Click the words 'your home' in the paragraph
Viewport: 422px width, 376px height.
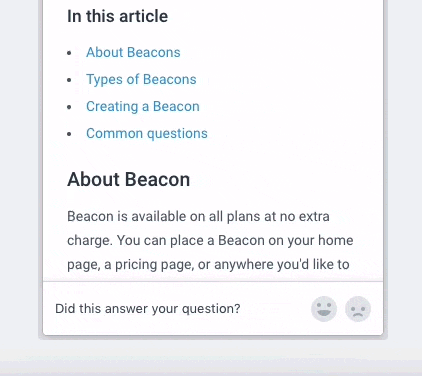pos(321,240)
